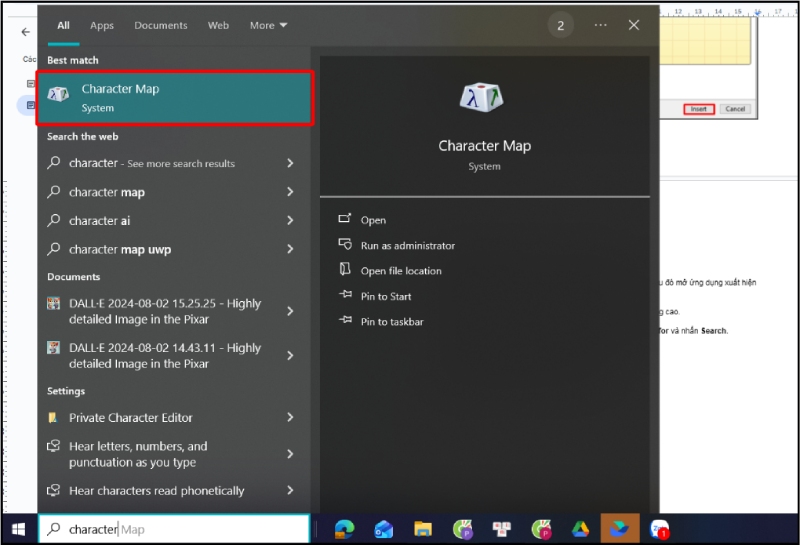Viewport: 800px width, 545px height.
Task: Click the highlighted orange taskbar app icon
Action: (620, 529)
